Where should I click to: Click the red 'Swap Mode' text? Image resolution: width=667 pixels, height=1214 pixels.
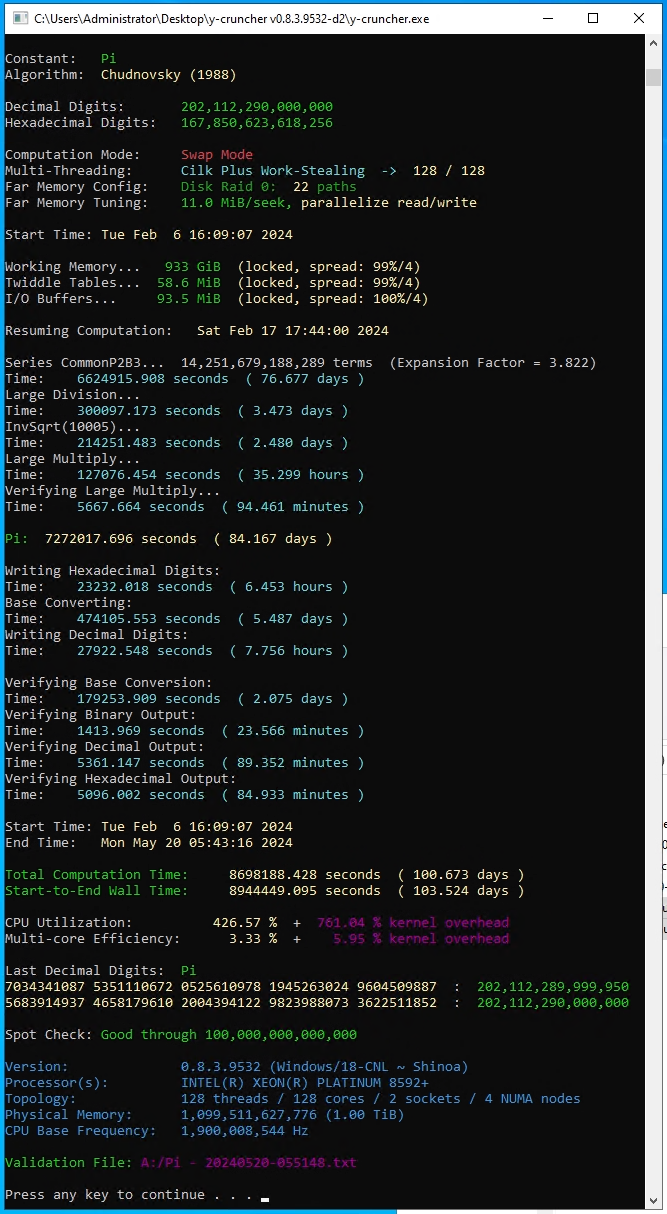(x=217, y=155)
